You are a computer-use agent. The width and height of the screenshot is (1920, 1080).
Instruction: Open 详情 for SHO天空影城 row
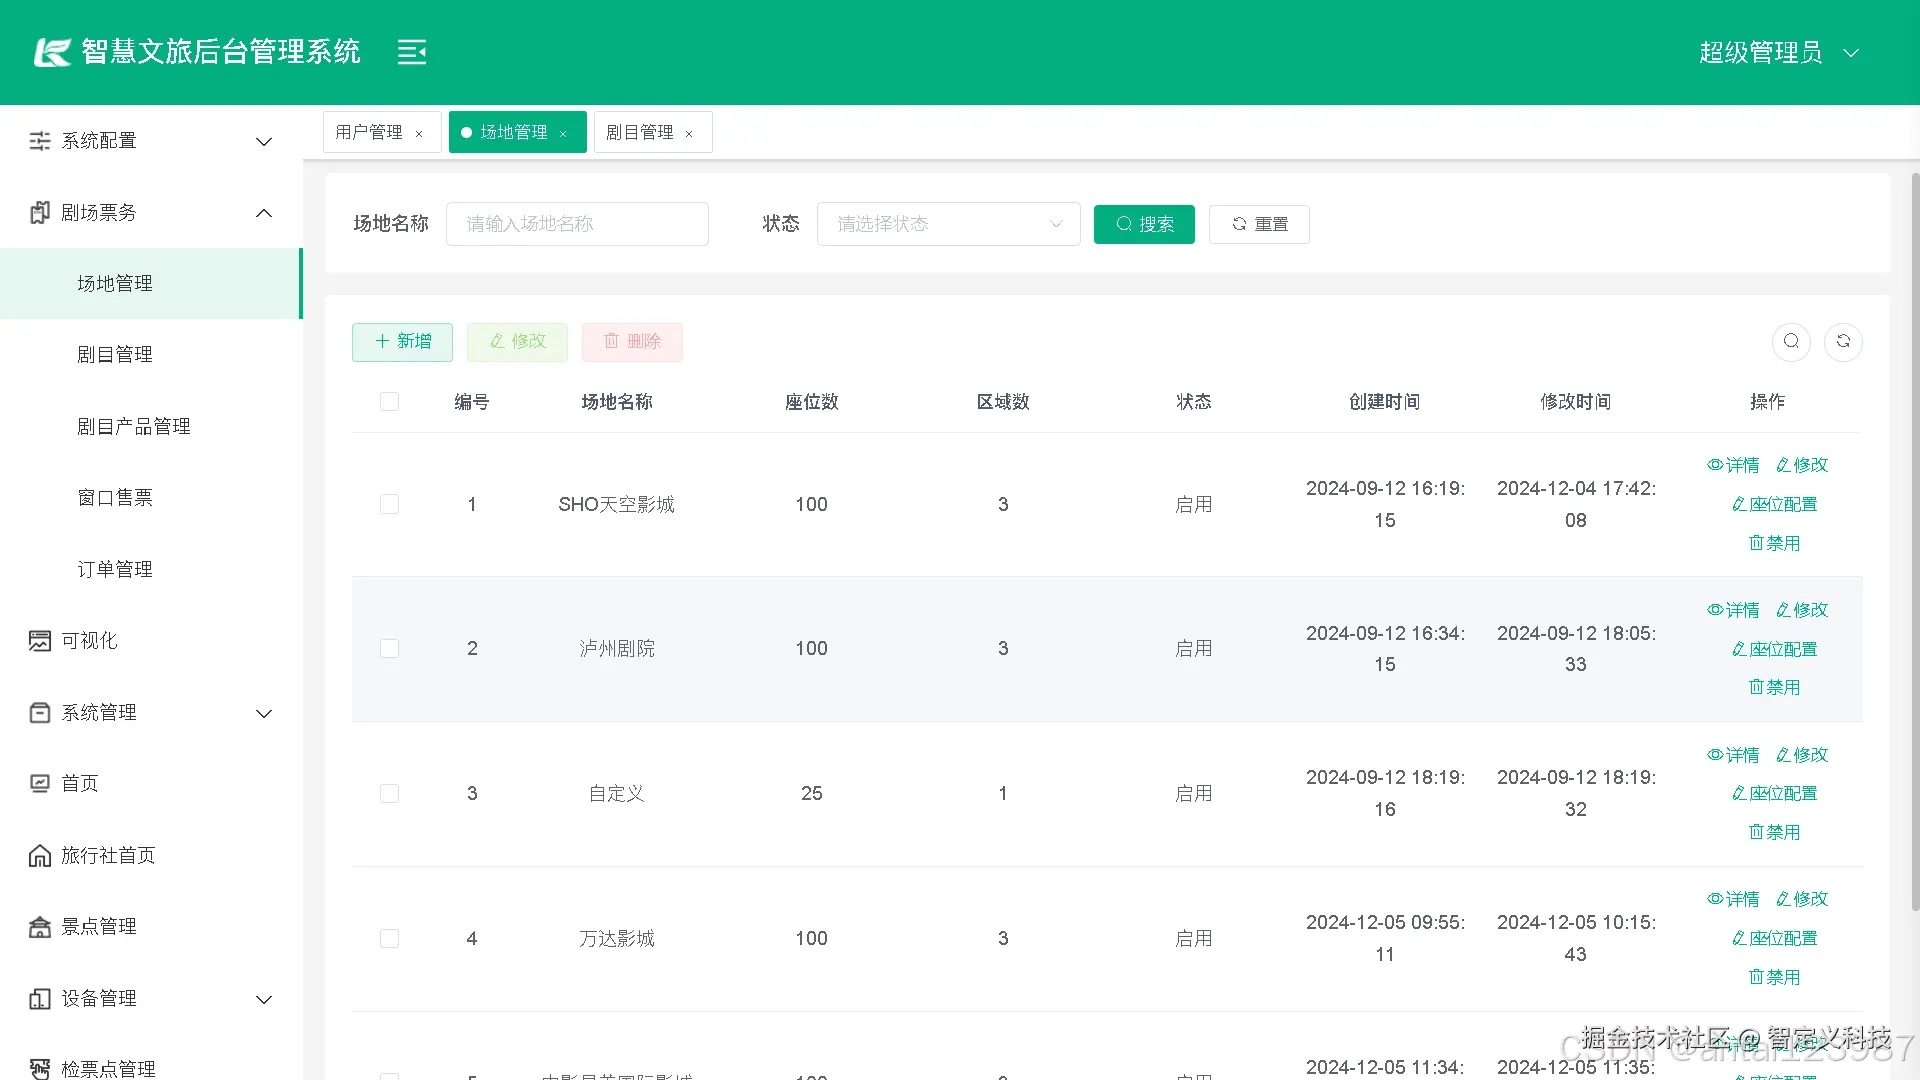(x=1733, y=465)
